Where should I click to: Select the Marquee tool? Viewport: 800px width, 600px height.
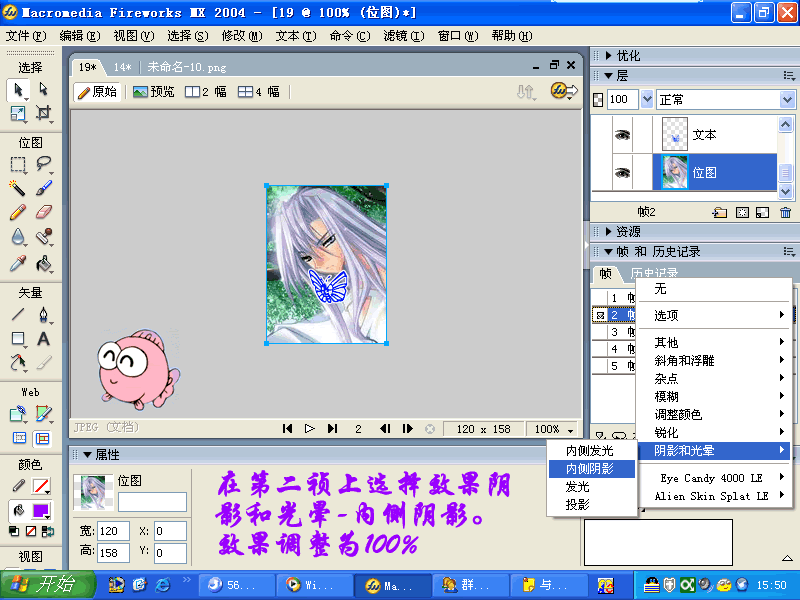pos(18,164)
